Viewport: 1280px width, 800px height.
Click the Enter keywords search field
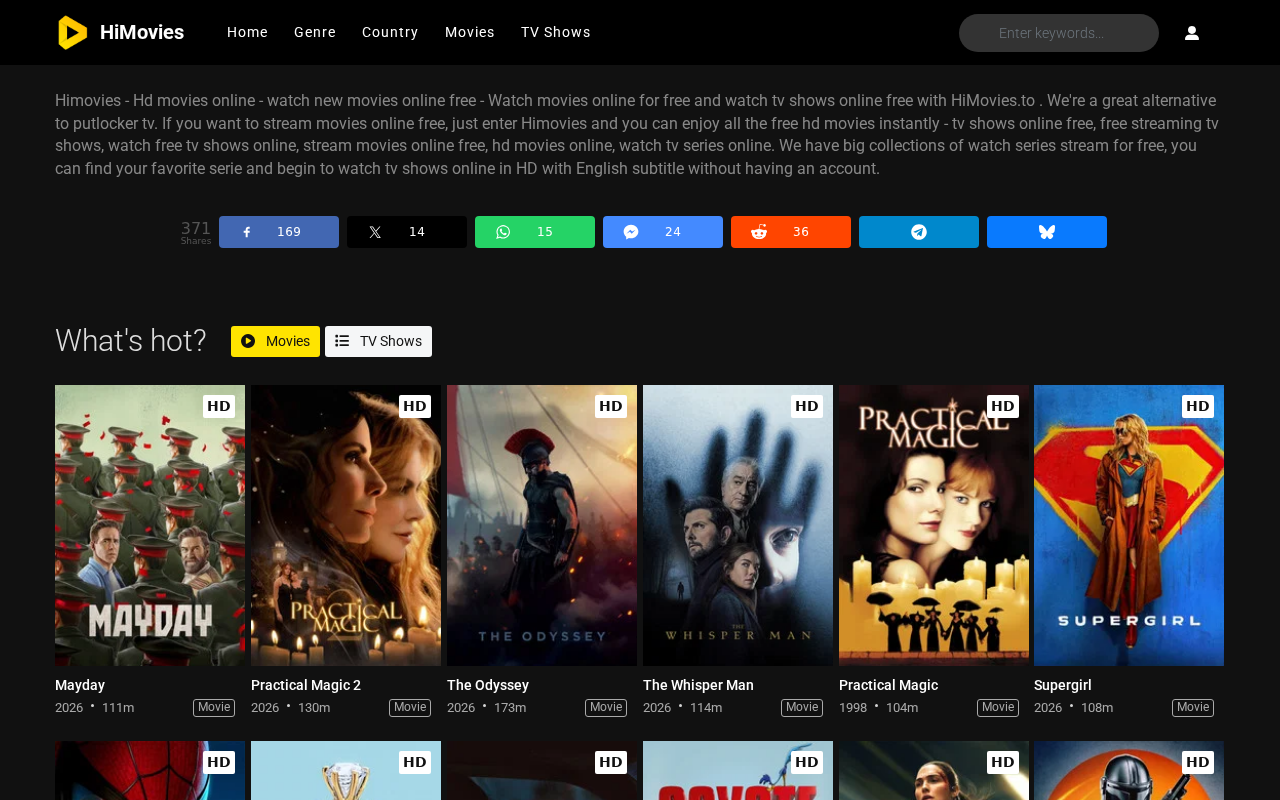click(1059, 33)
